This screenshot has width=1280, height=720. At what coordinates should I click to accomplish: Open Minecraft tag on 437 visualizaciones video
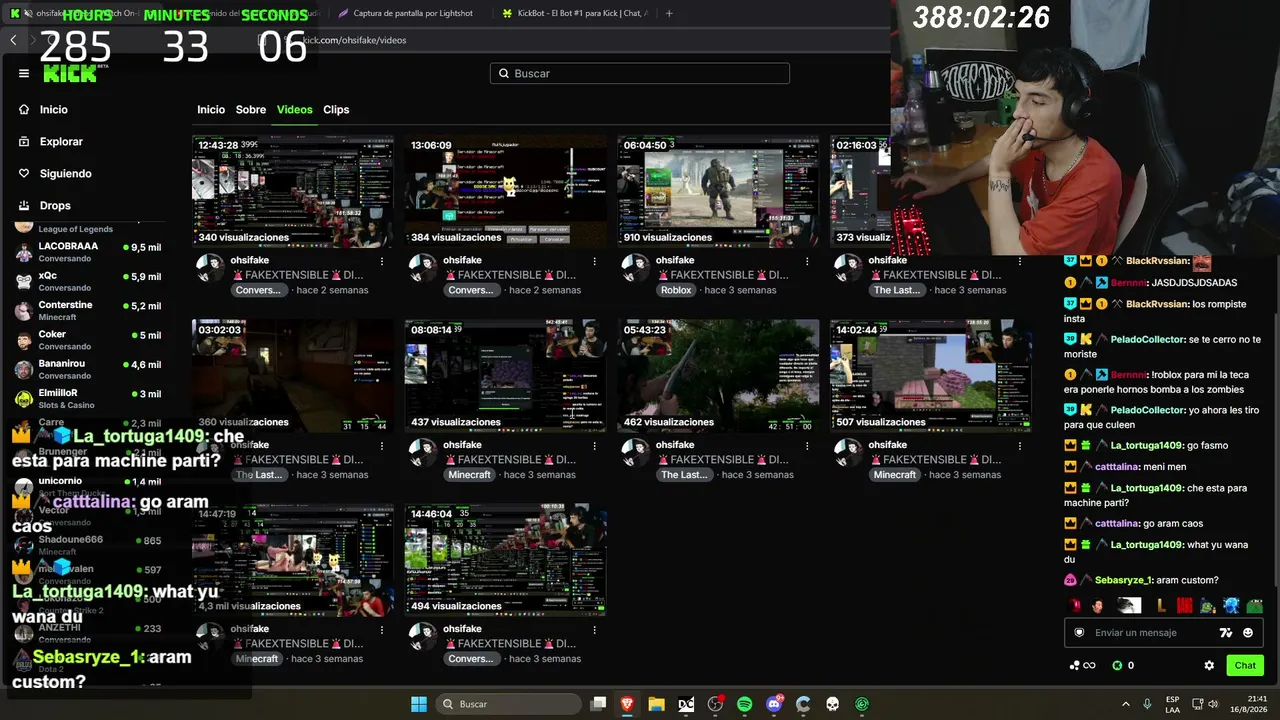[469, 475]
